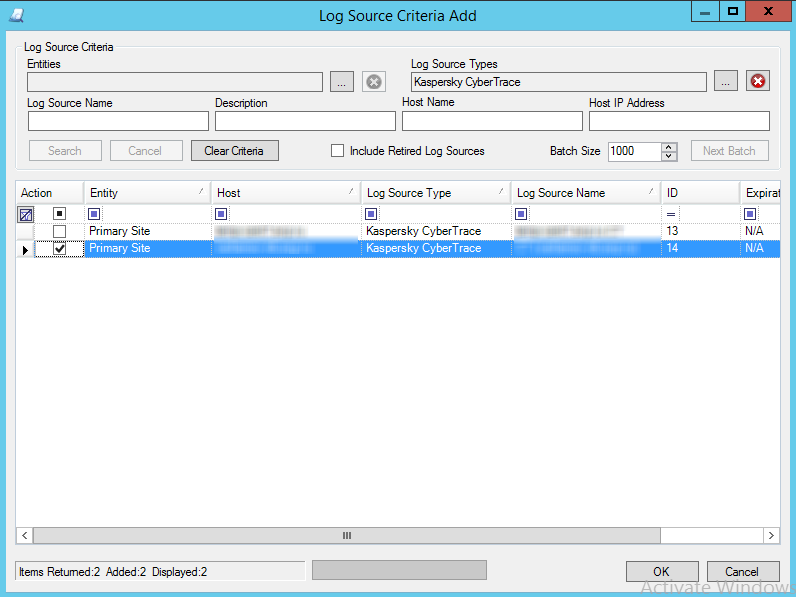Uncheck the Action box for ID 14 row
Screen dimensions: 796x597
[x=60, y=248]
